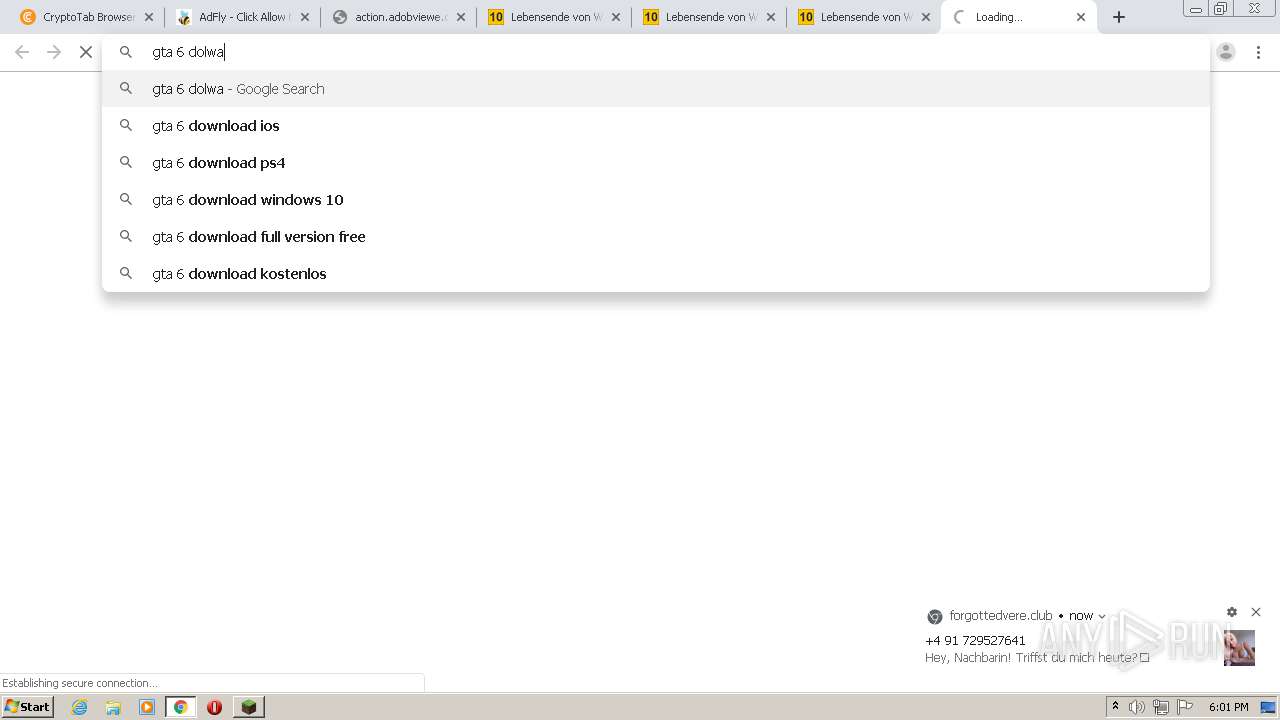Viewport: 1280px width, 720px height.
Task: Restore down the browser window
Action: point(1221,9)
